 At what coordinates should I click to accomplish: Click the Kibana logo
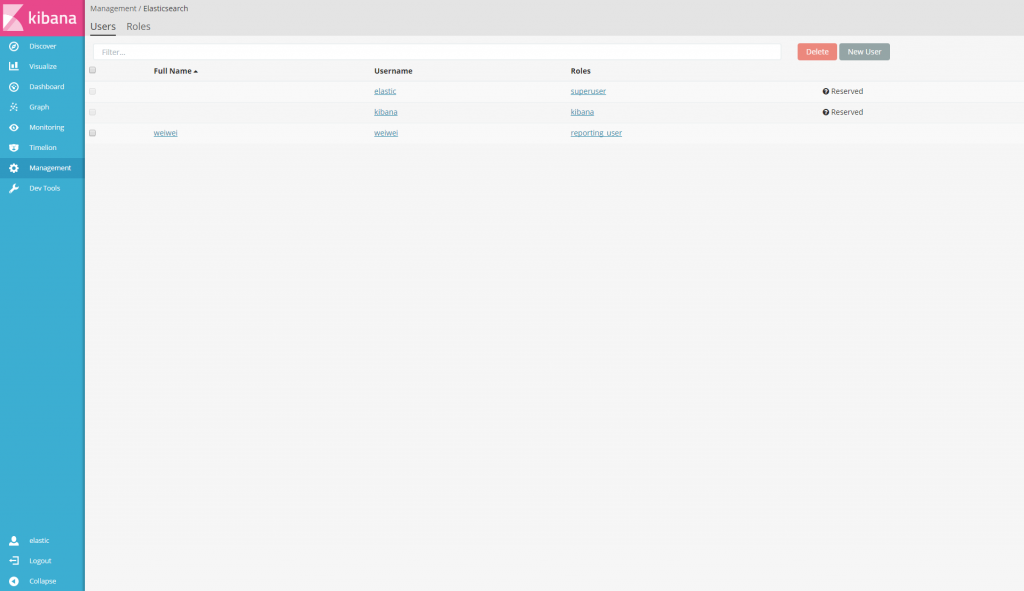point(42,18)
